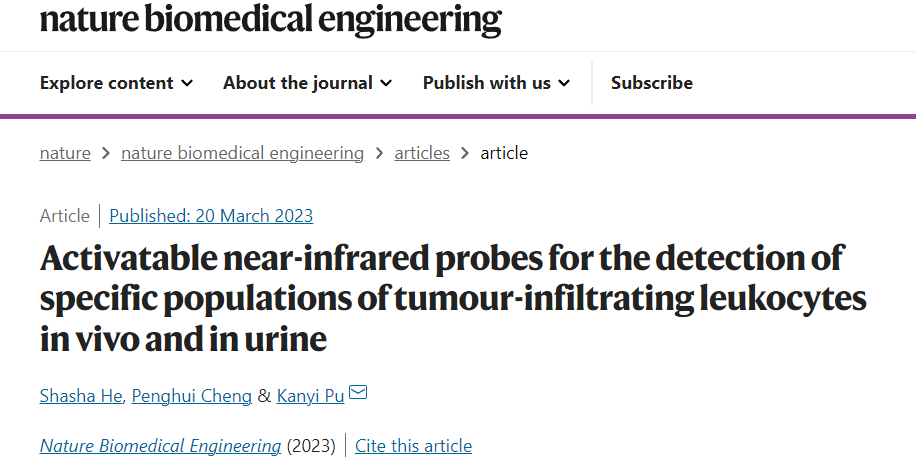Expand the About the journal menu
This screenshot has width=916, height=470.
pyautogui.click(x=307, y=83)
